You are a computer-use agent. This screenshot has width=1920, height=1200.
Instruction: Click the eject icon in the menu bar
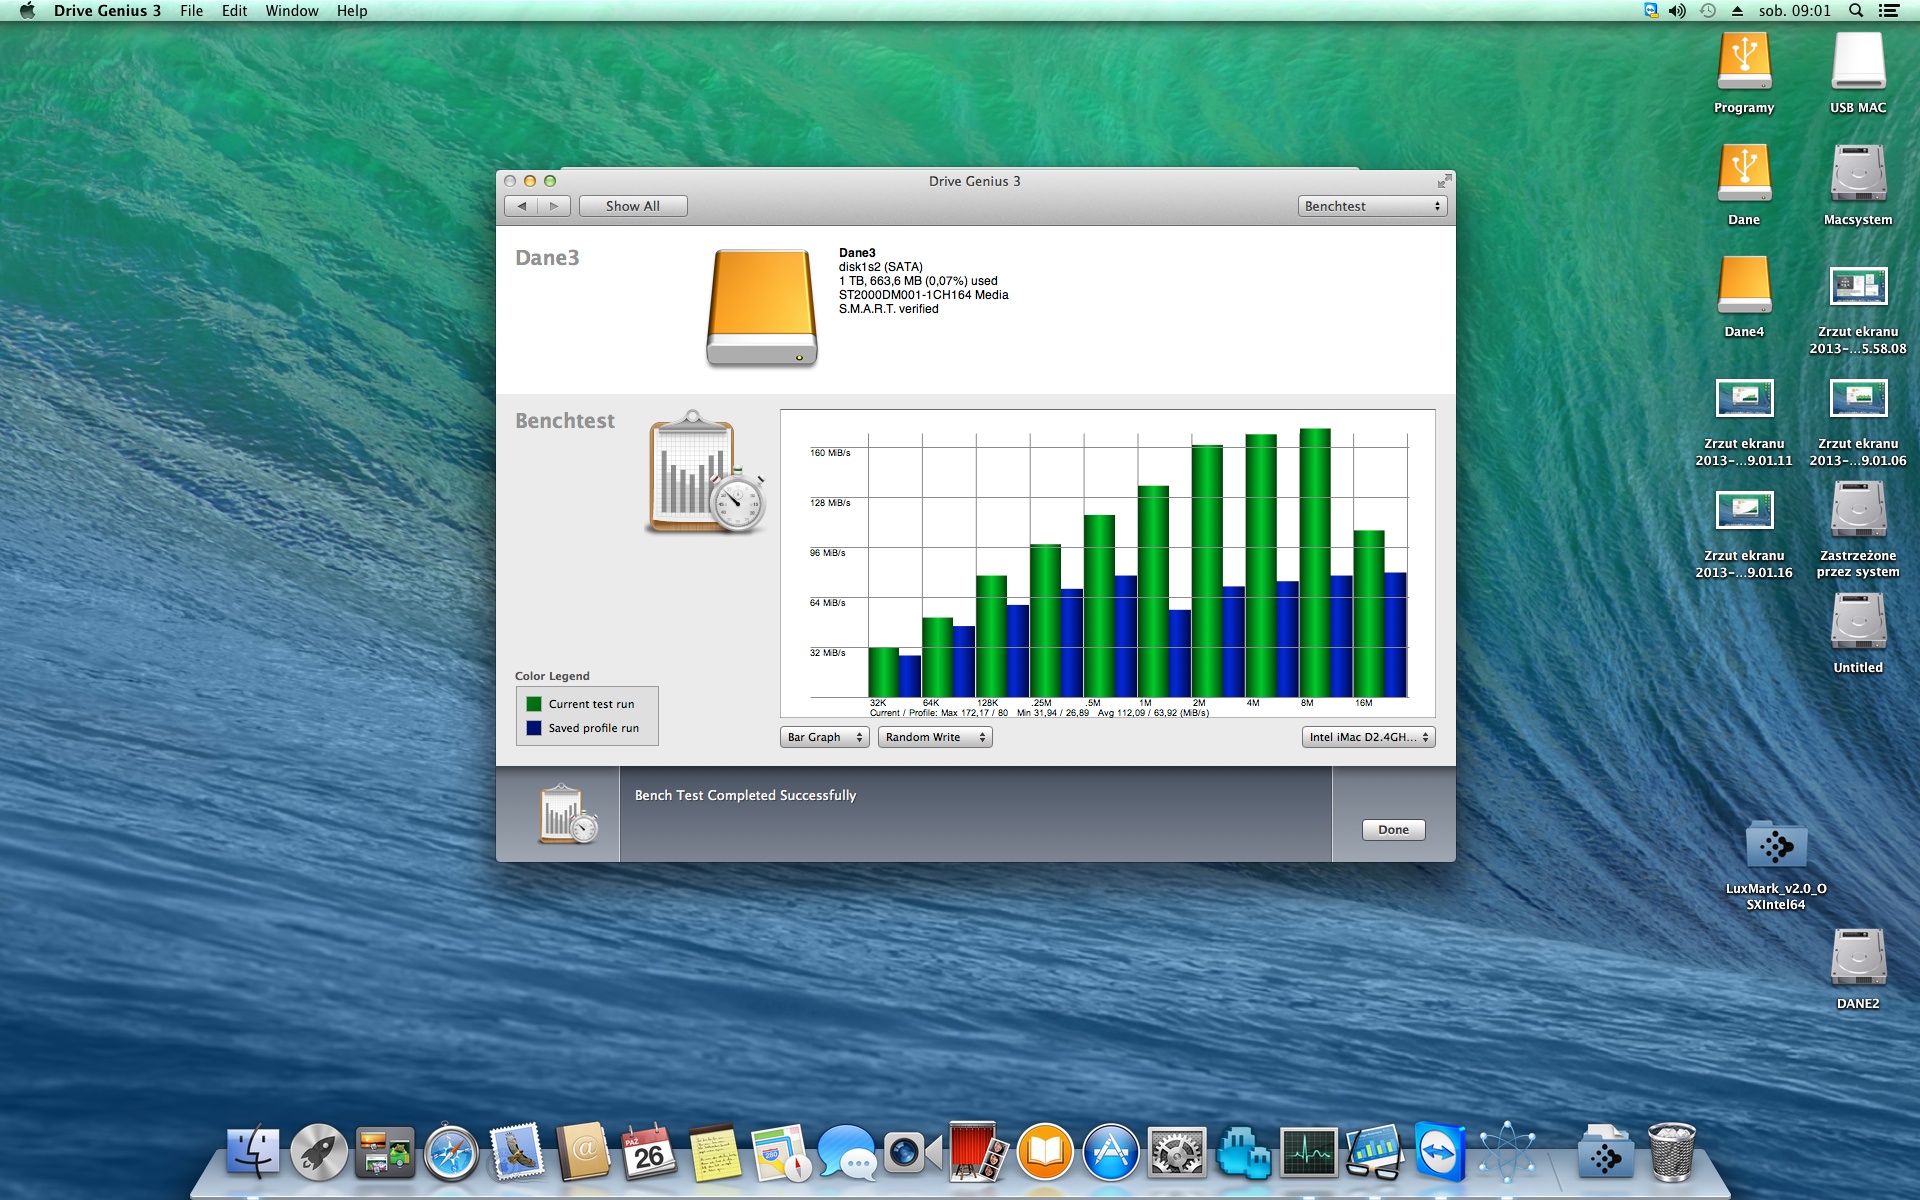click(x=1737, y=11)
